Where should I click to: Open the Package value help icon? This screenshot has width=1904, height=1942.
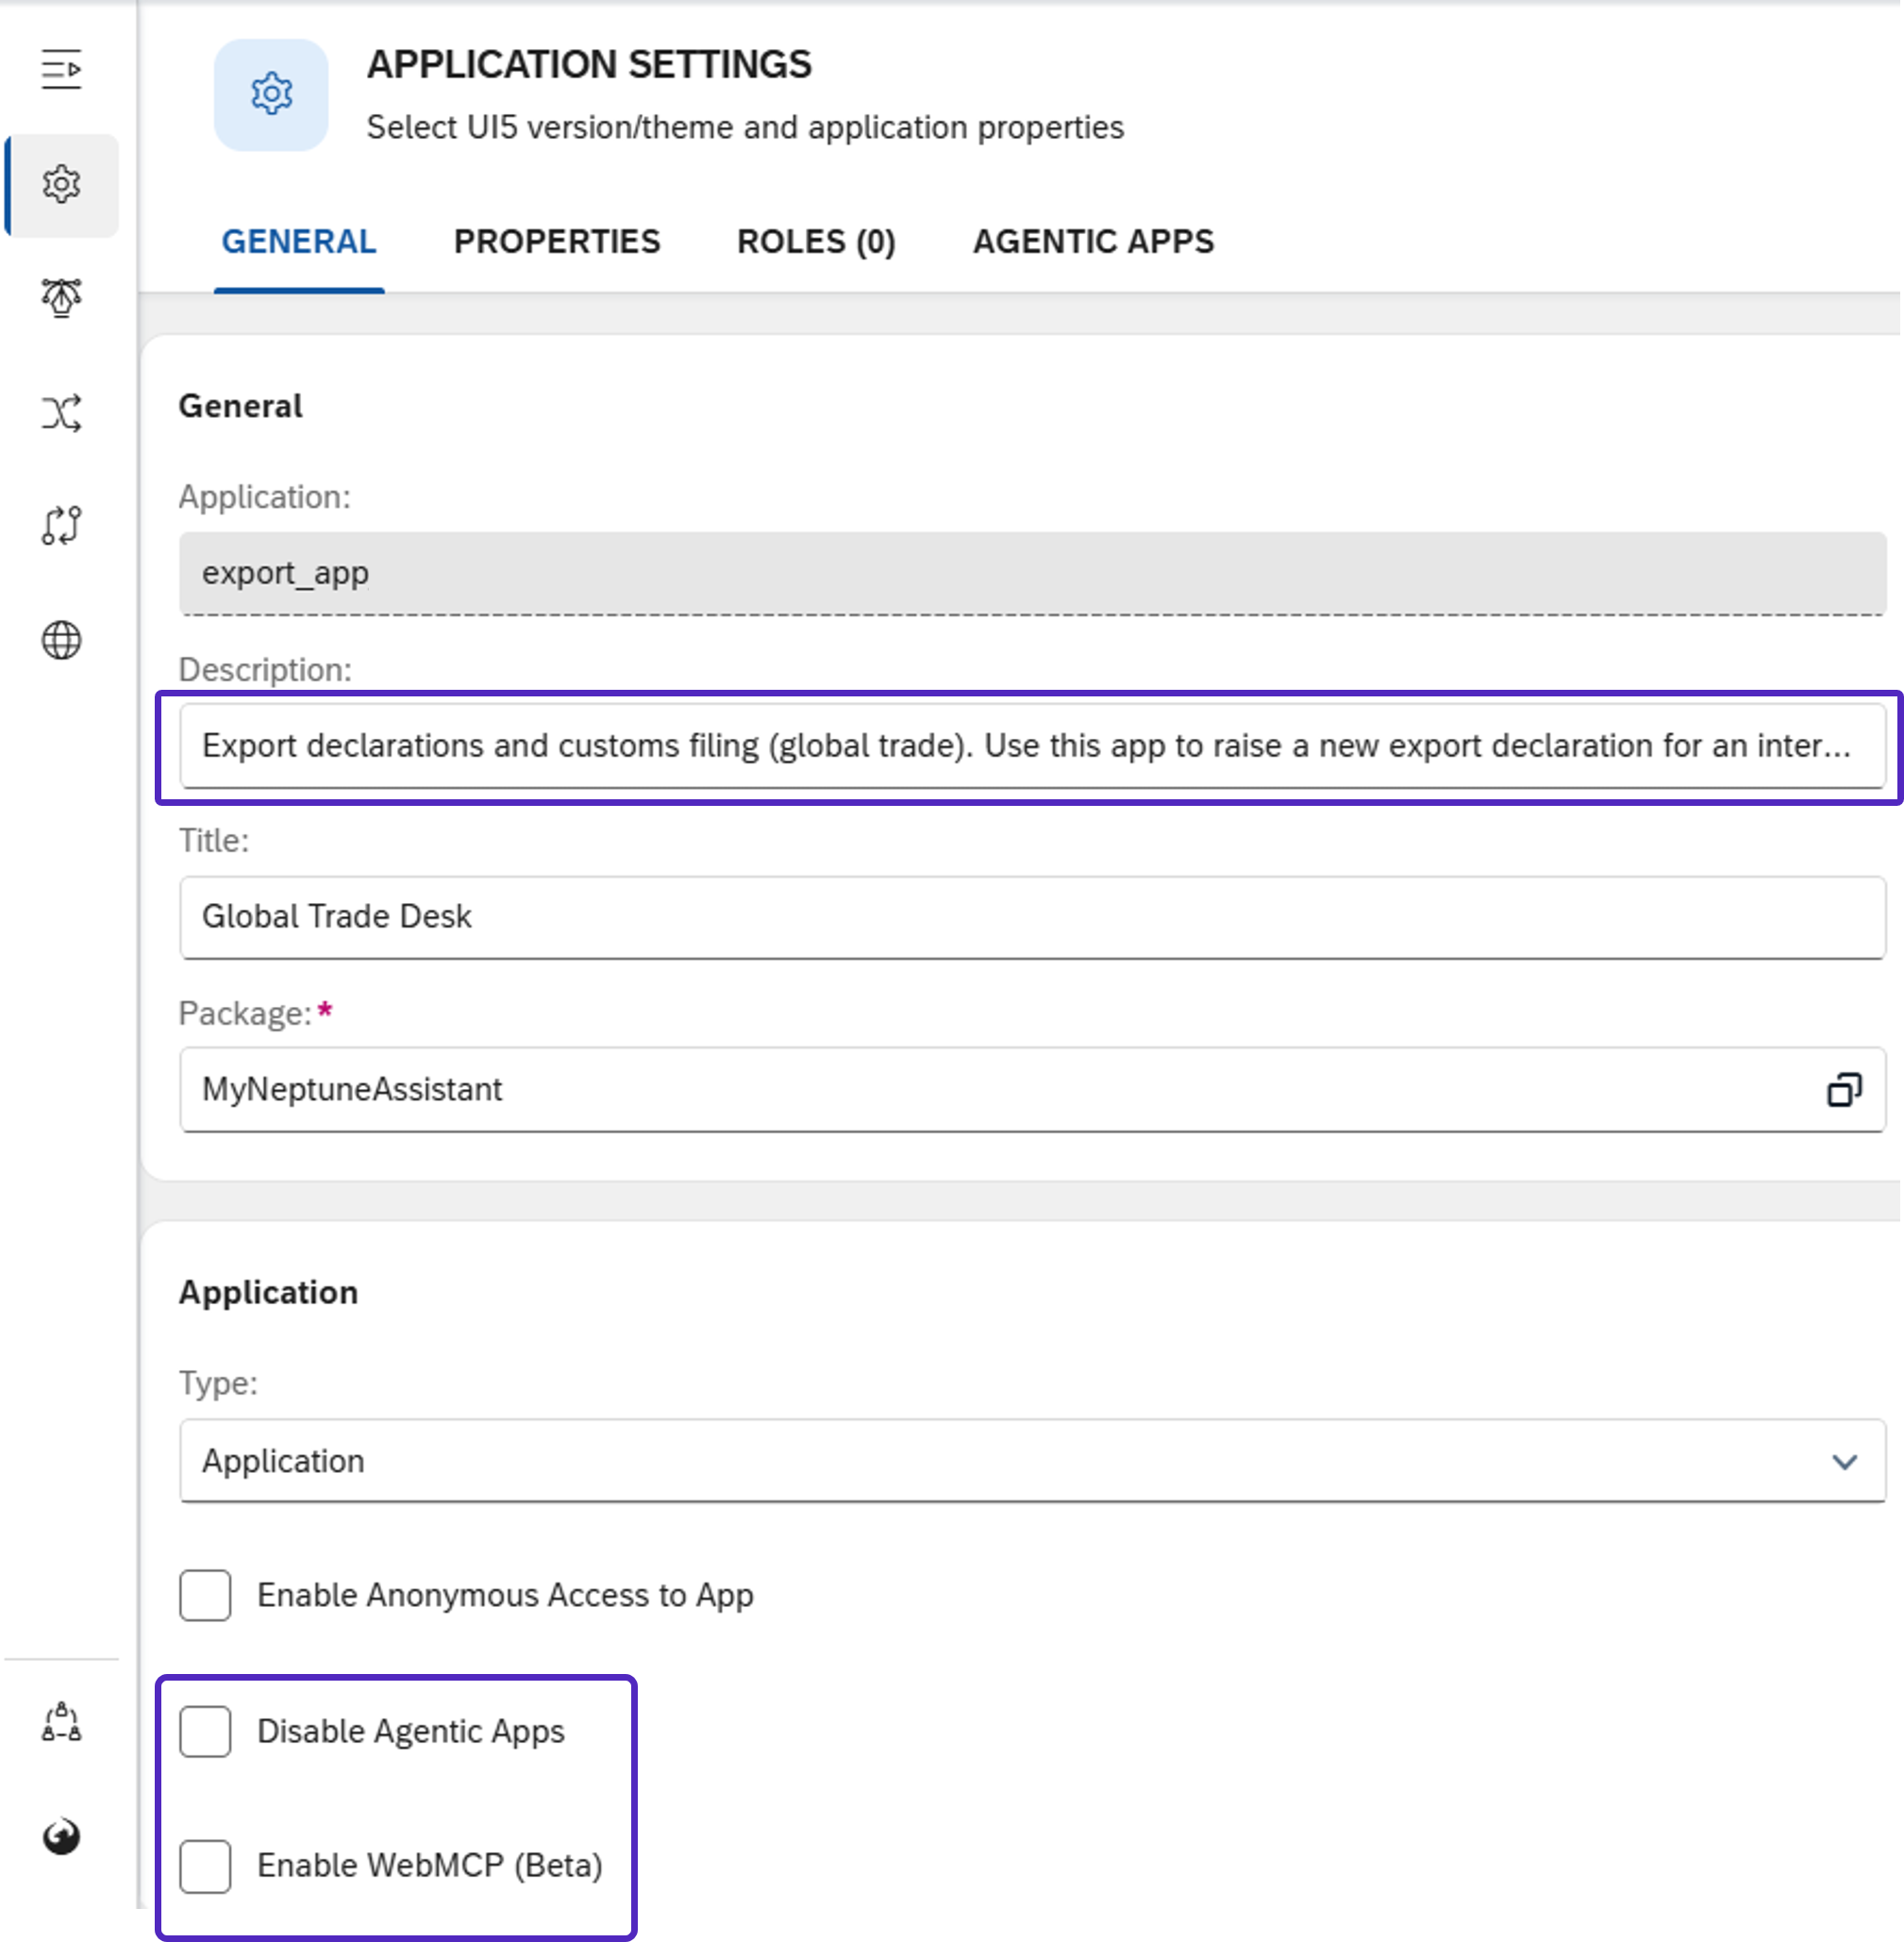pos(1844,1089)
